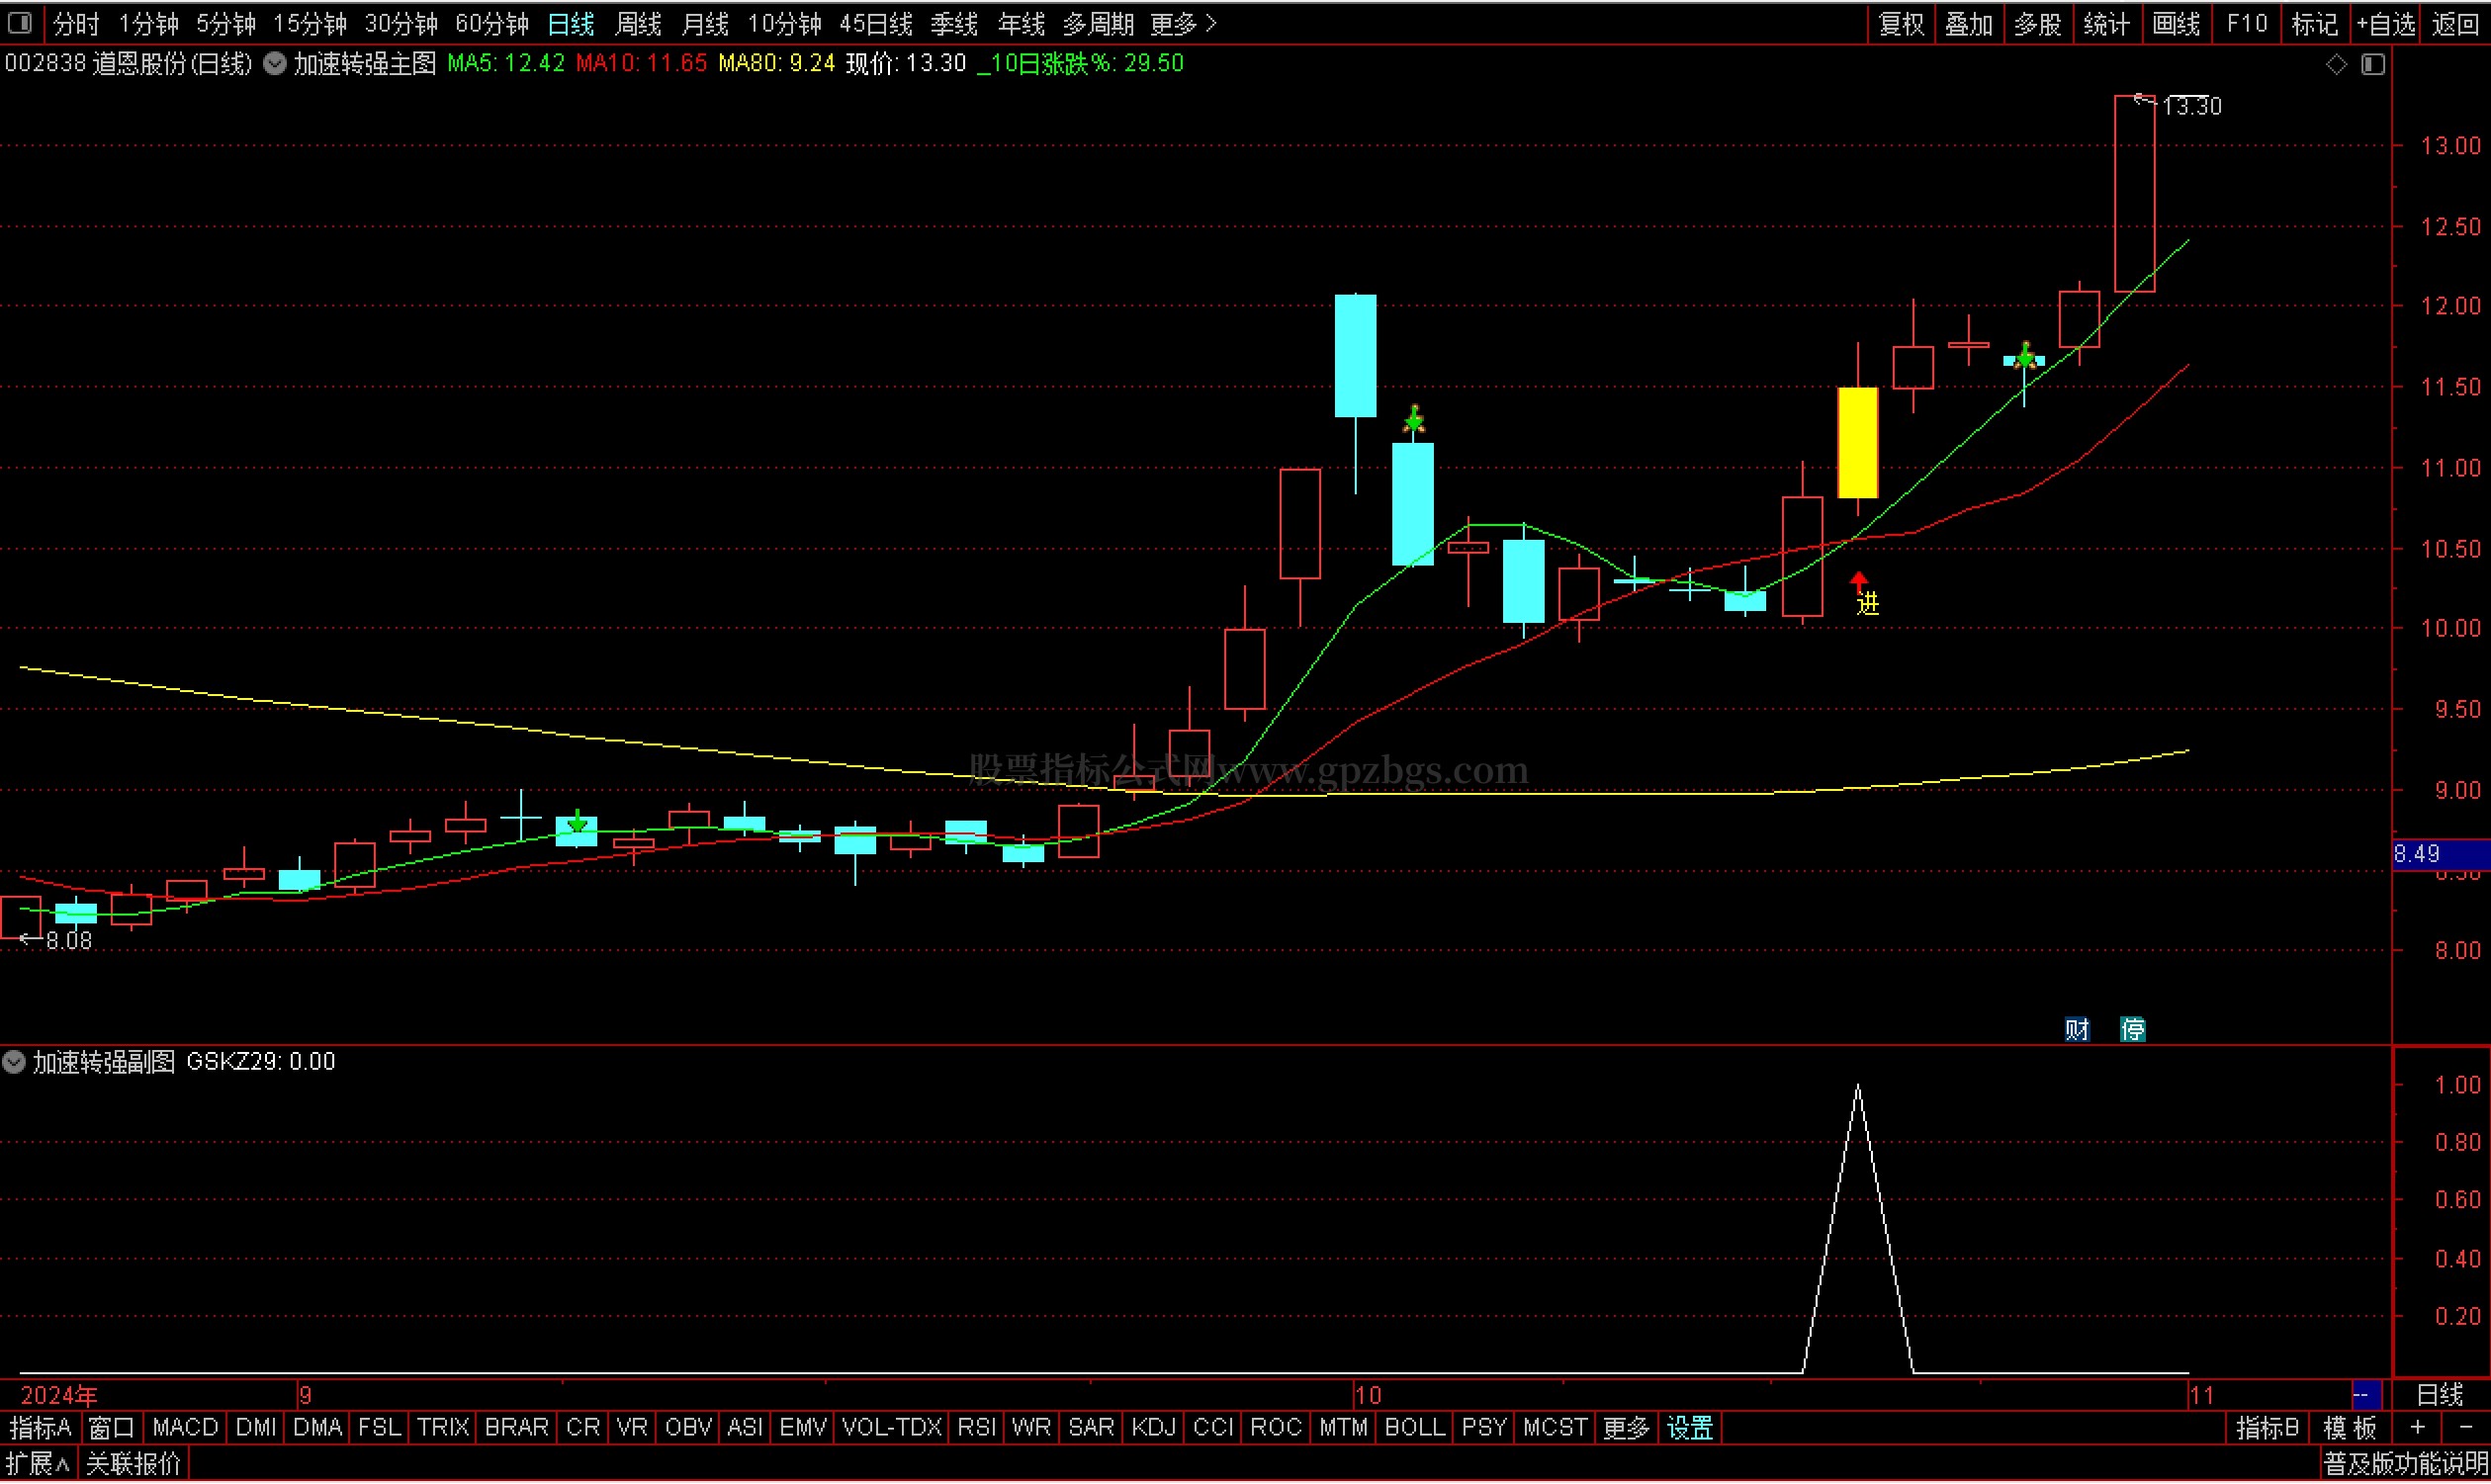
Task: Select the 年线 yearly period
Action: 1021,24
